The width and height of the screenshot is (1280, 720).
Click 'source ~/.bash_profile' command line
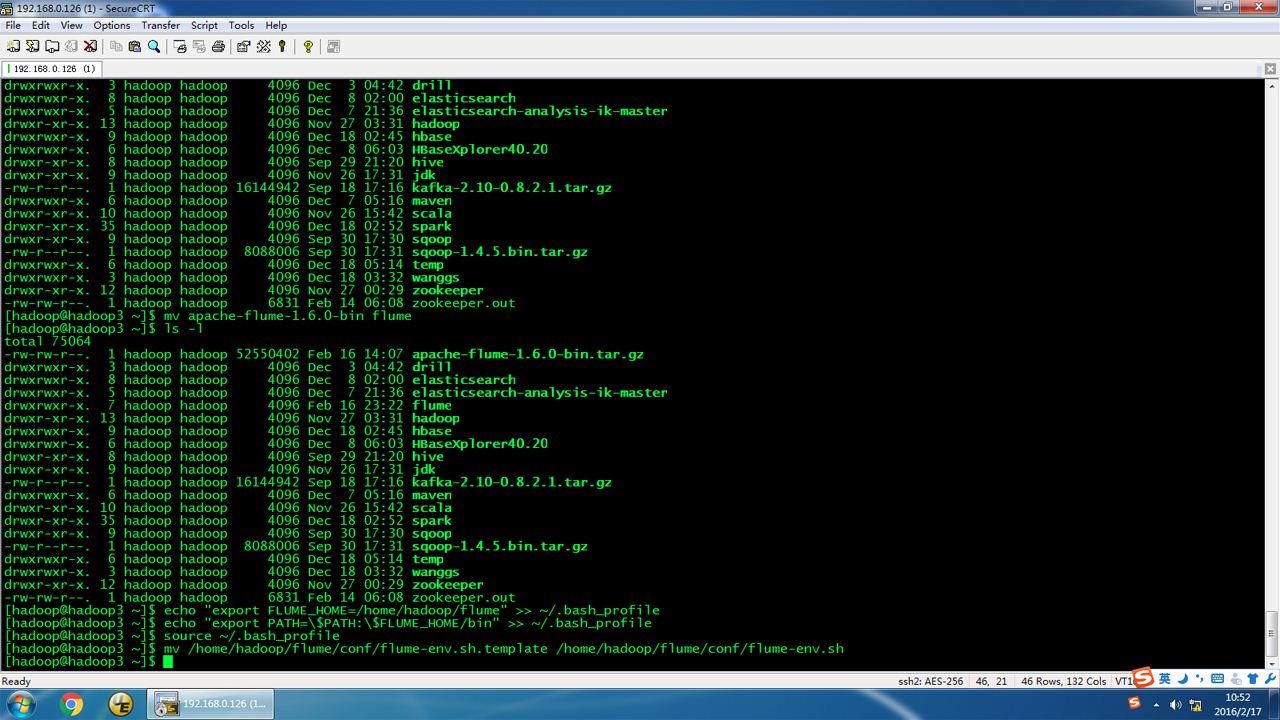point(252,636)
